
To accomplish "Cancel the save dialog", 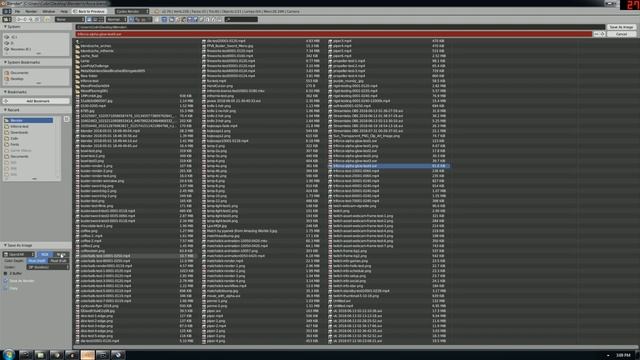I will [x=621, y=34].
